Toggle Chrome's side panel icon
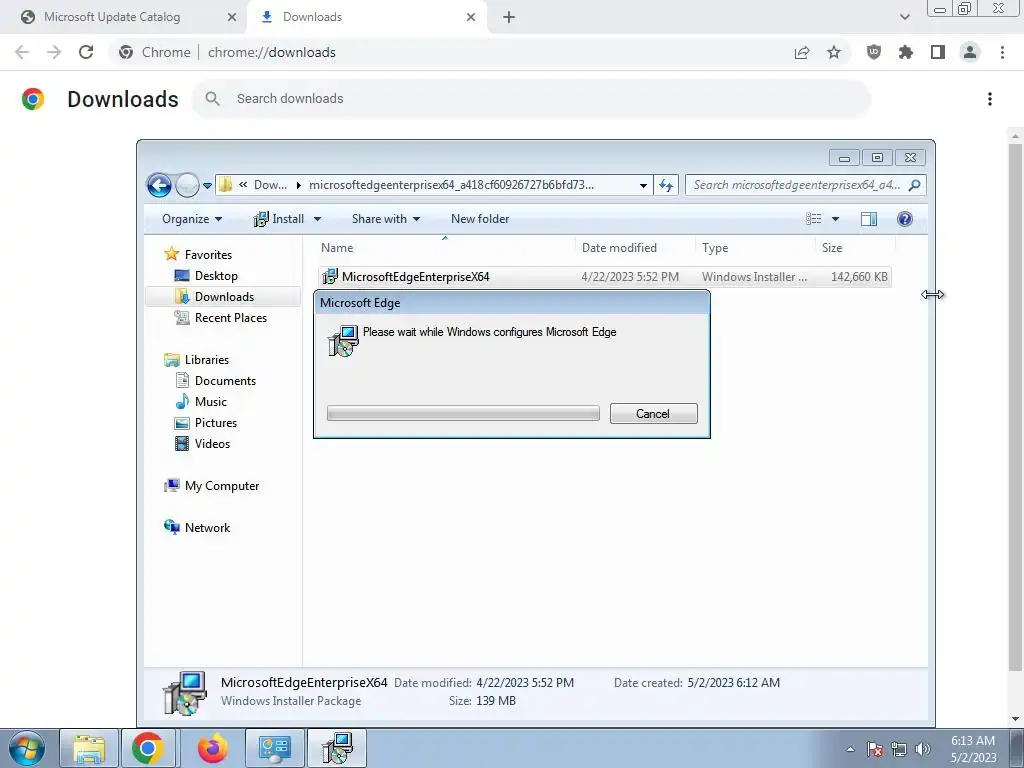1024x768 pixels. pyautogui.click(x=938, y=52)
